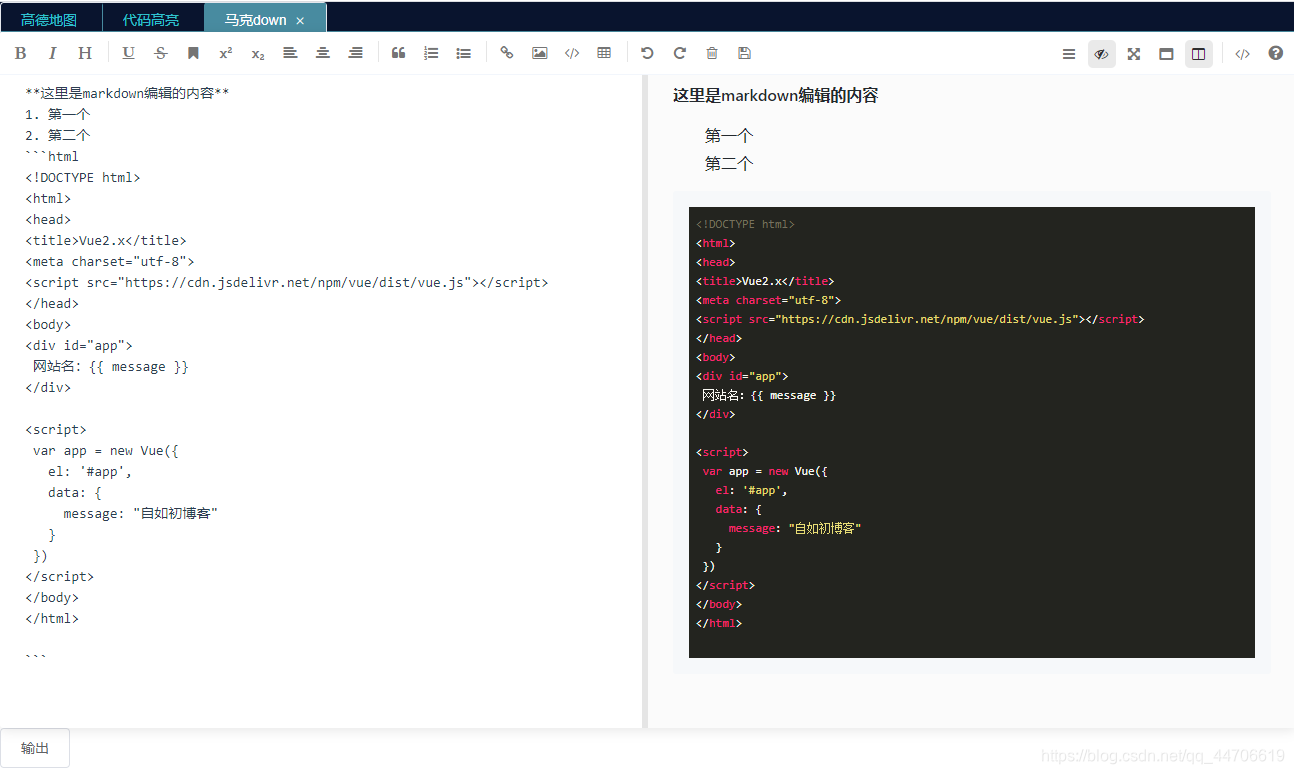
Task: Click the preview heading '这里是markdown编辑的内容'
Action: click(775, 95)
